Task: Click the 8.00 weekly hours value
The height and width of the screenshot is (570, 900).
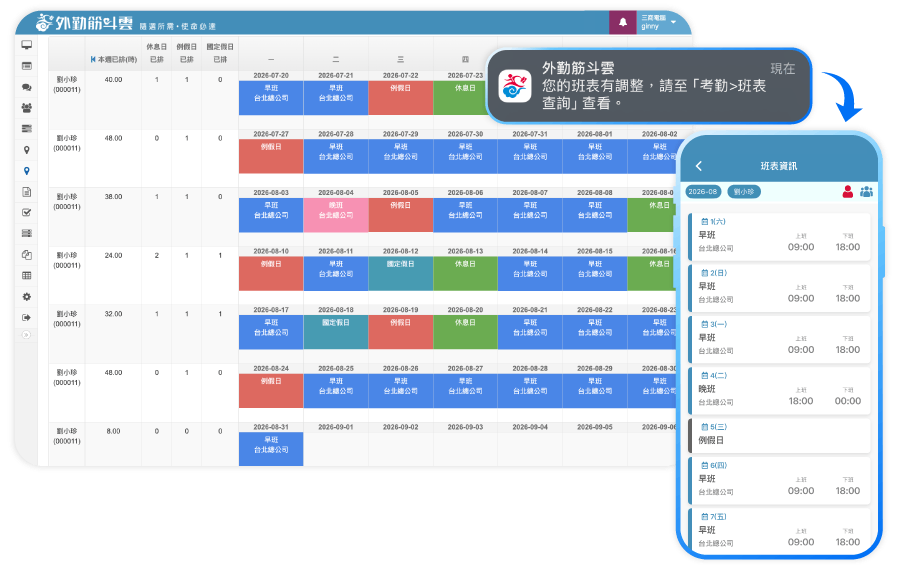Action: coord(113,431)
